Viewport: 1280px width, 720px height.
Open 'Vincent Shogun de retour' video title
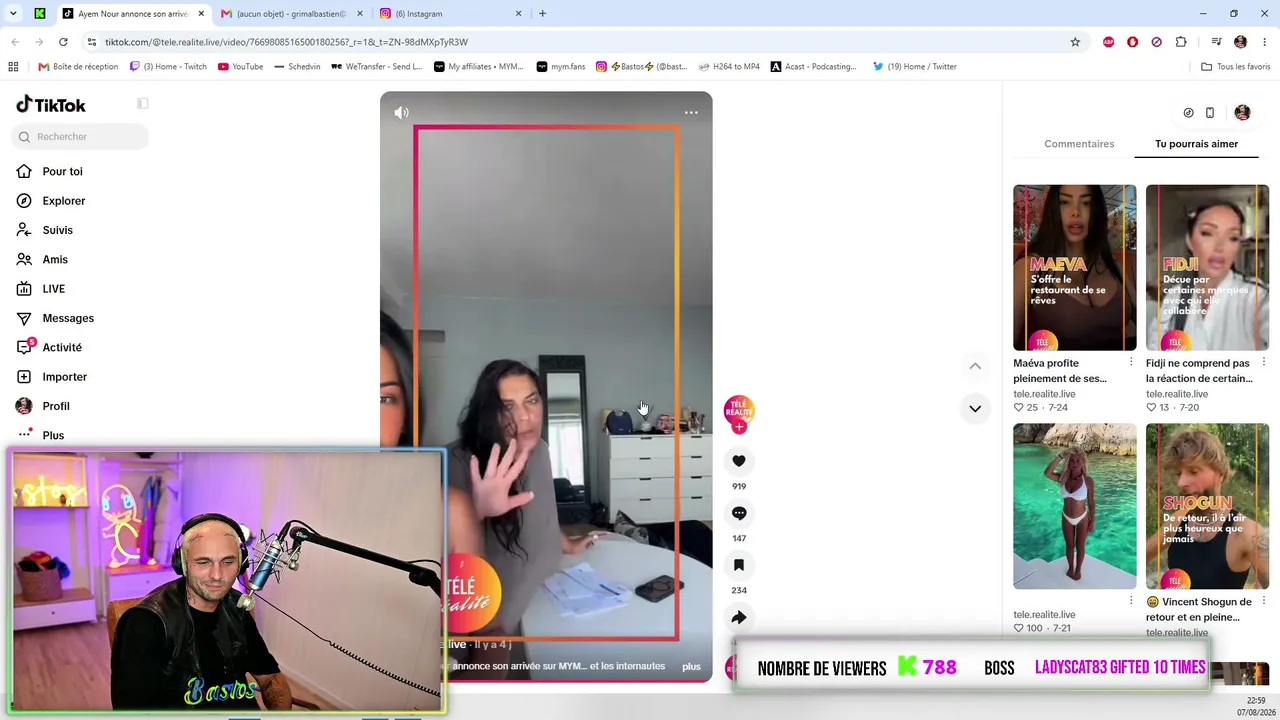point(1199,610)
